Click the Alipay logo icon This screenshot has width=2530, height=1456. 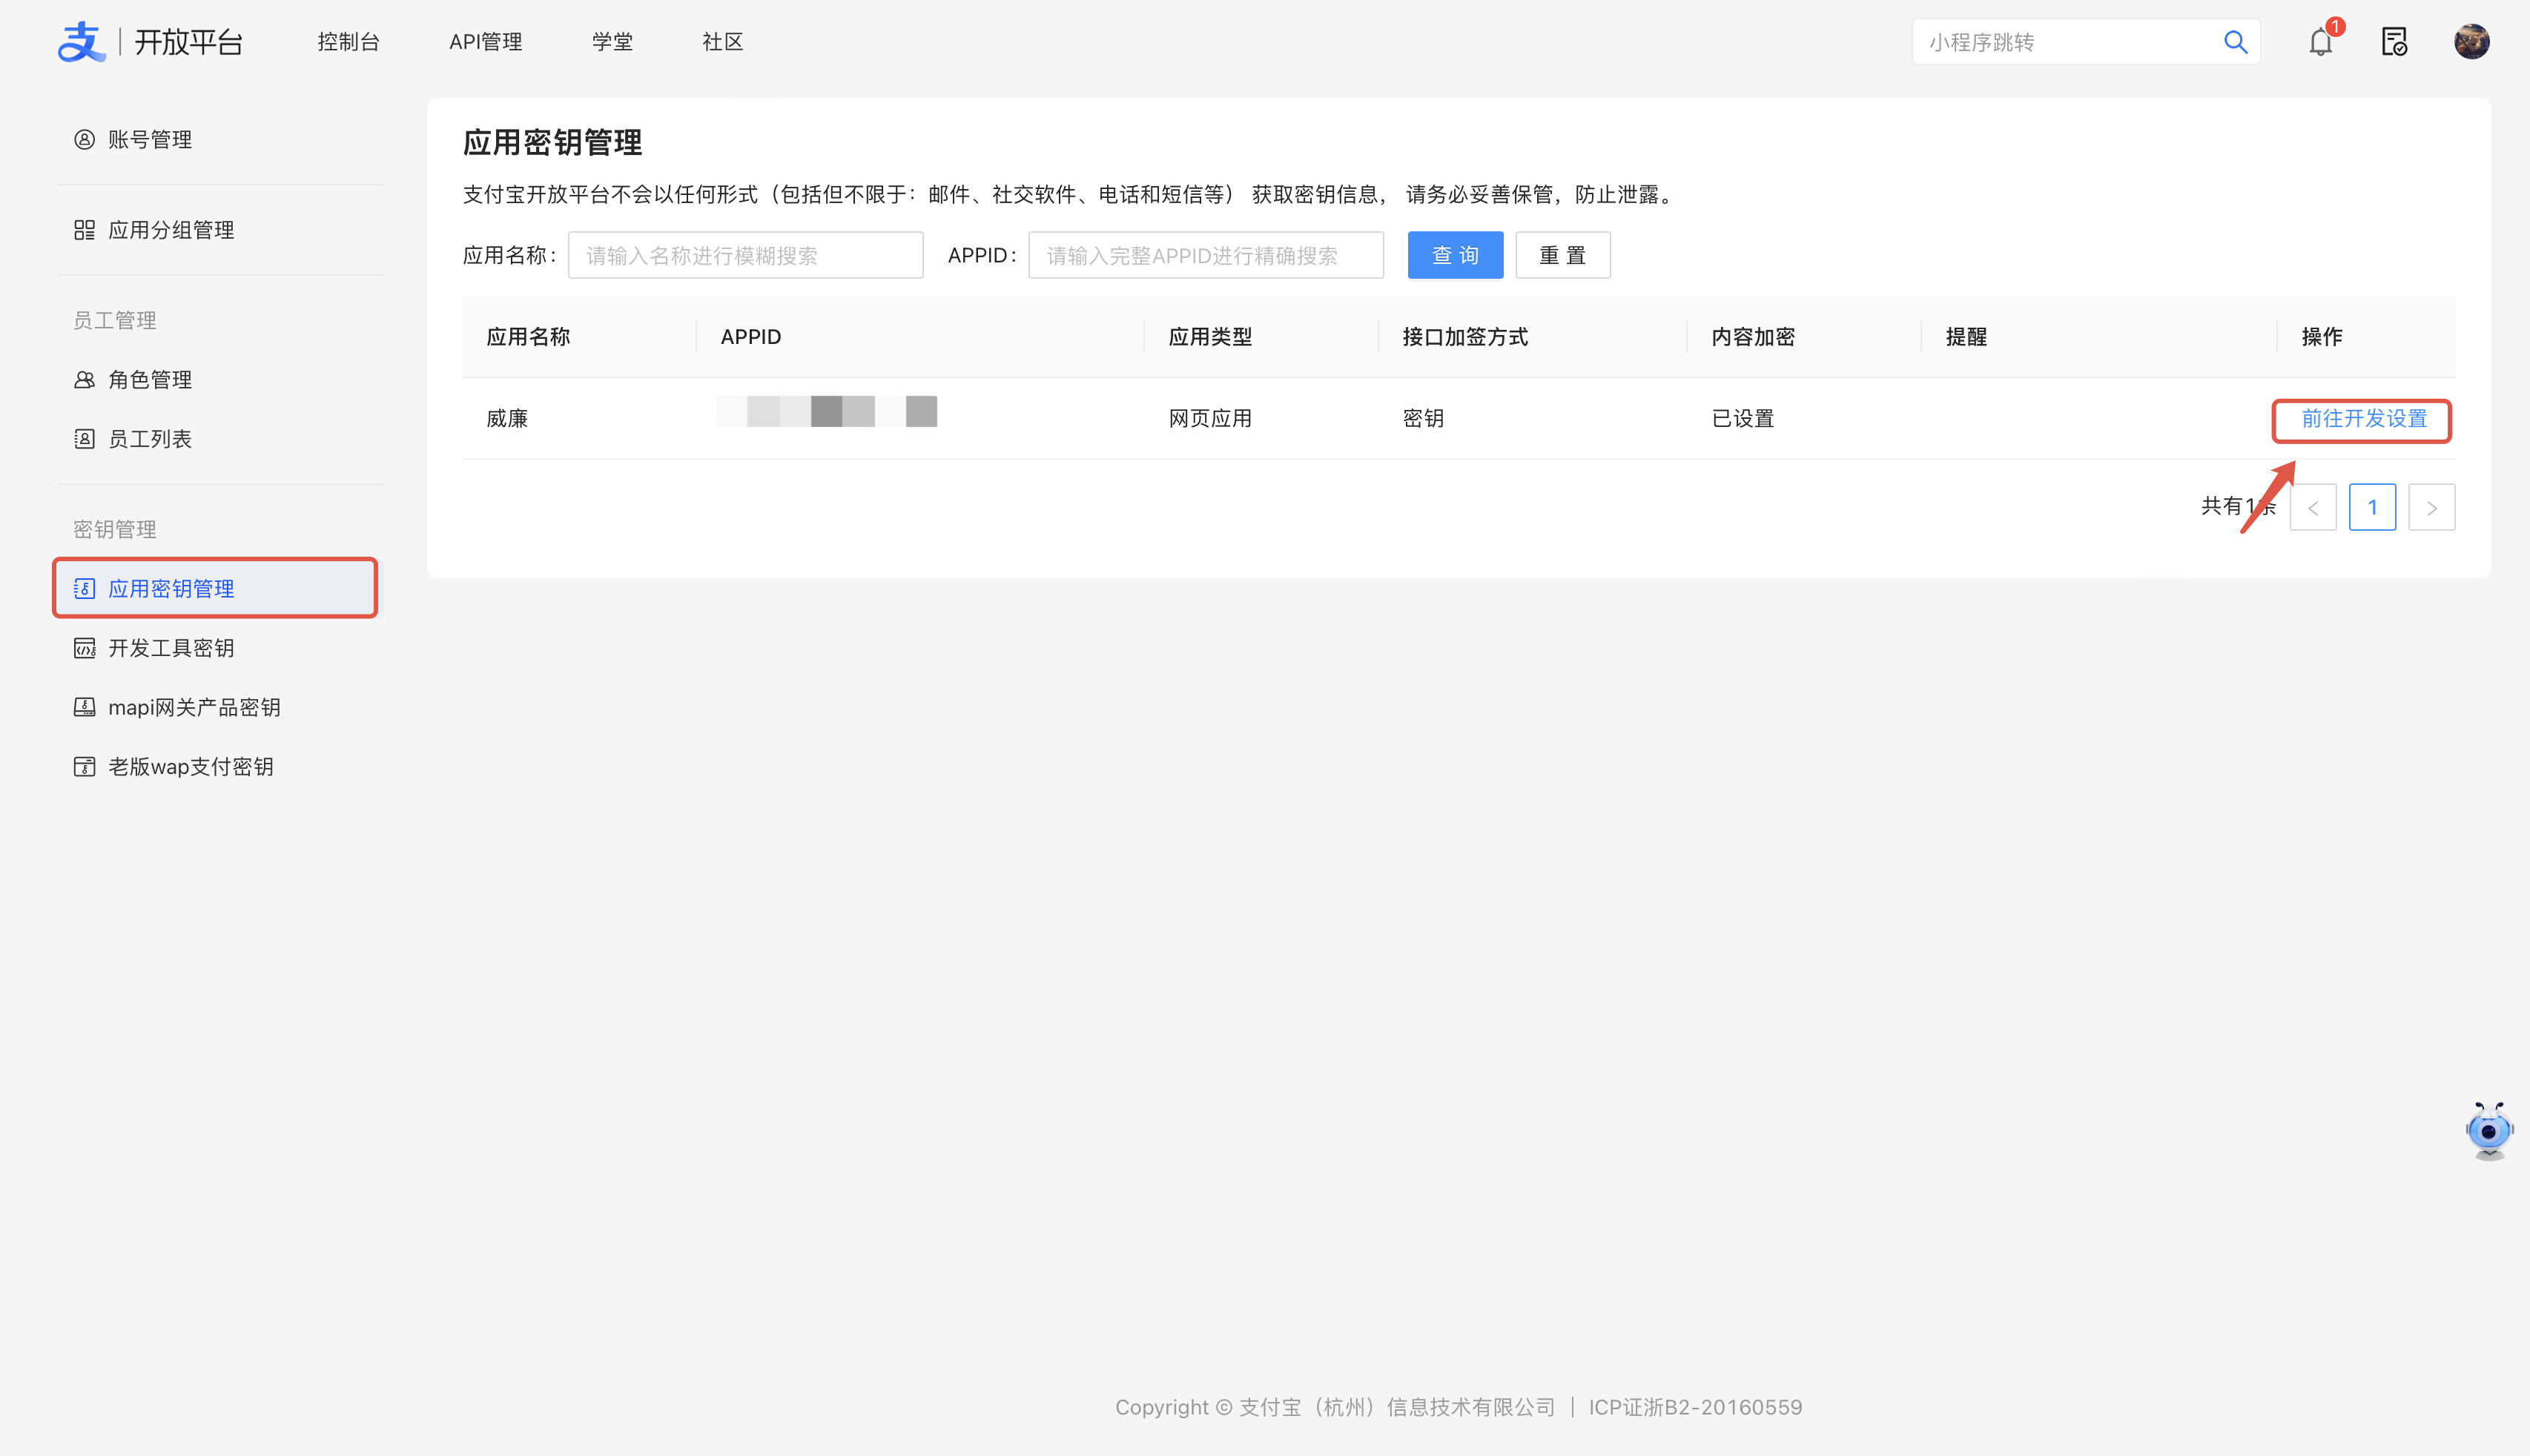pos(81,42)
